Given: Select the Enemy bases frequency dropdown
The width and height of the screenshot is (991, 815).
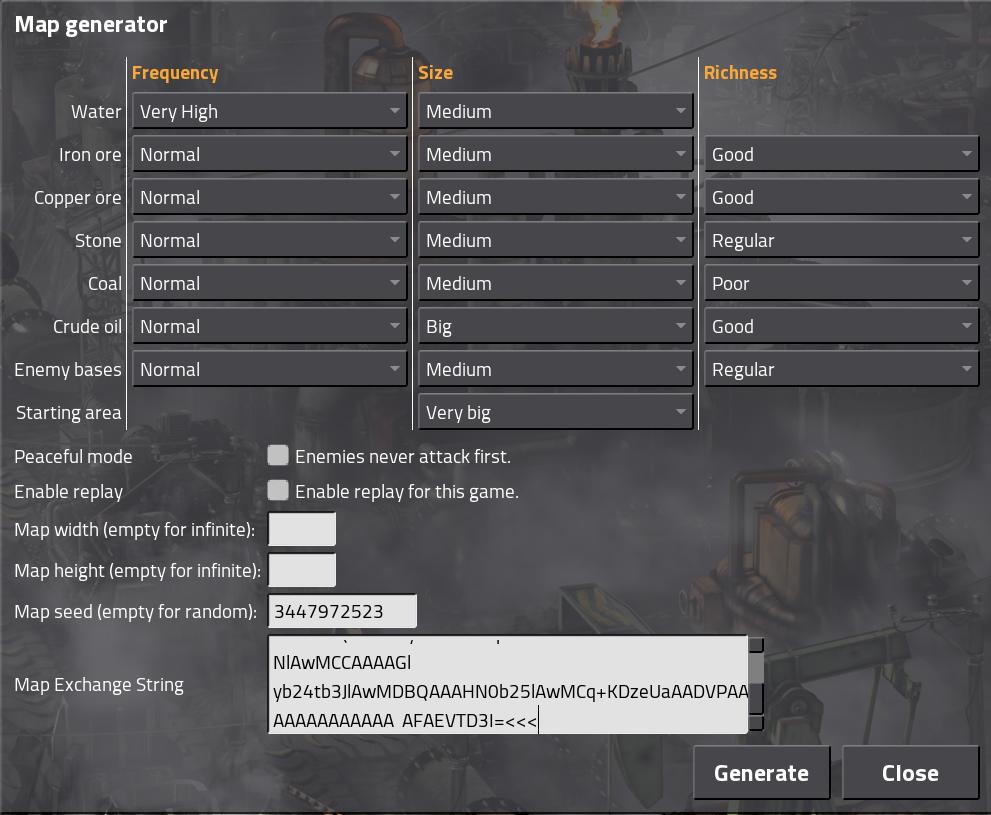Looking at the screenshot, I should point(269,369).
